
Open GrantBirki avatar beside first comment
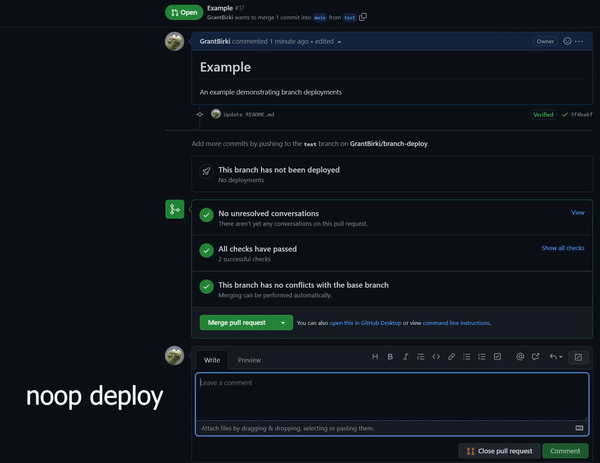click(174, 41)
